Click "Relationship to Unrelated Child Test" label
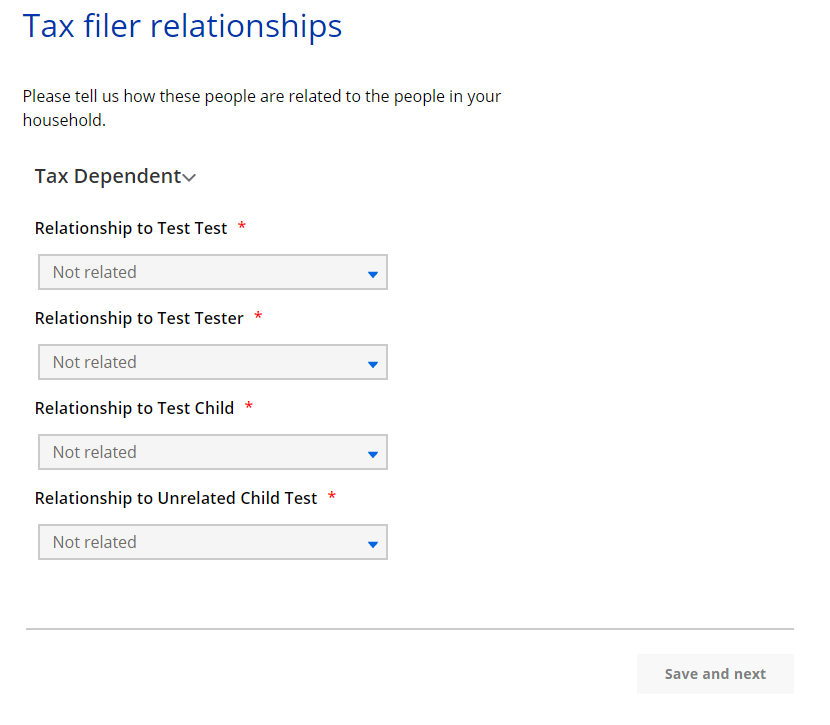 (x=176, y=498)
